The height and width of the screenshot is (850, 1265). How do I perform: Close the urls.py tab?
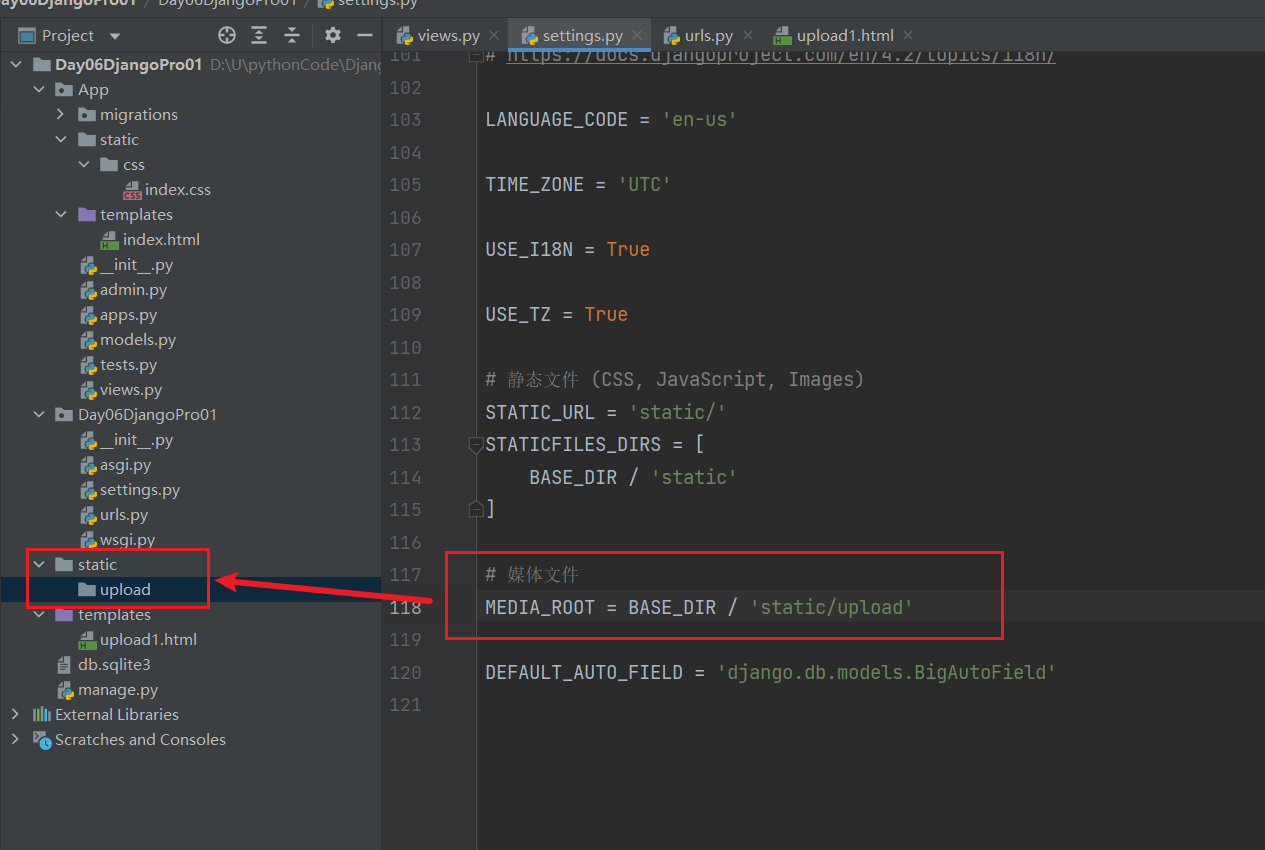pos(746,36)
